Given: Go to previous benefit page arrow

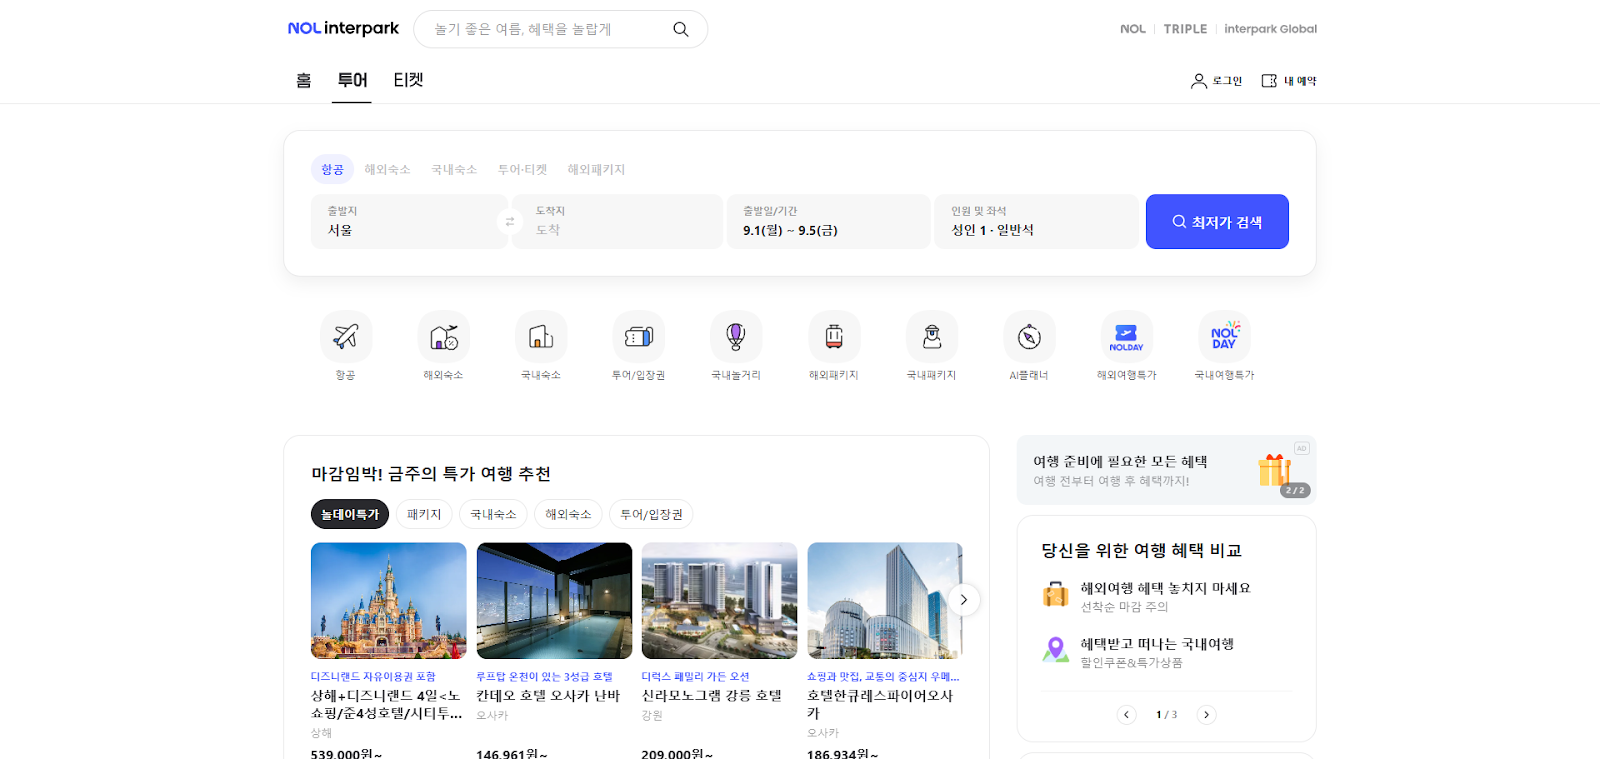Looking at the screenshot, I should 1127,715.
